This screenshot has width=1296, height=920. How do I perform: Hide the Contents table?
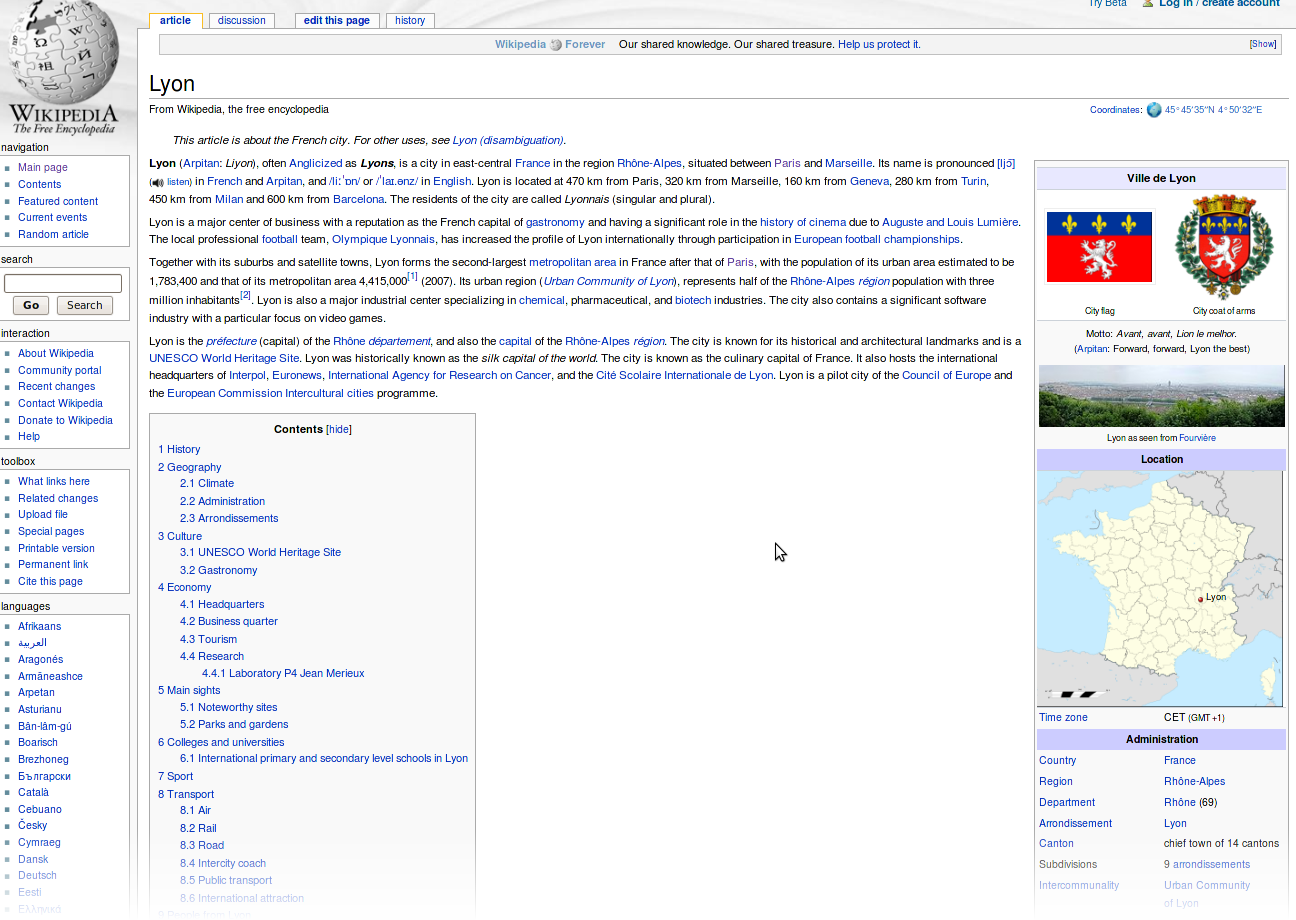[x=340, y=429]
